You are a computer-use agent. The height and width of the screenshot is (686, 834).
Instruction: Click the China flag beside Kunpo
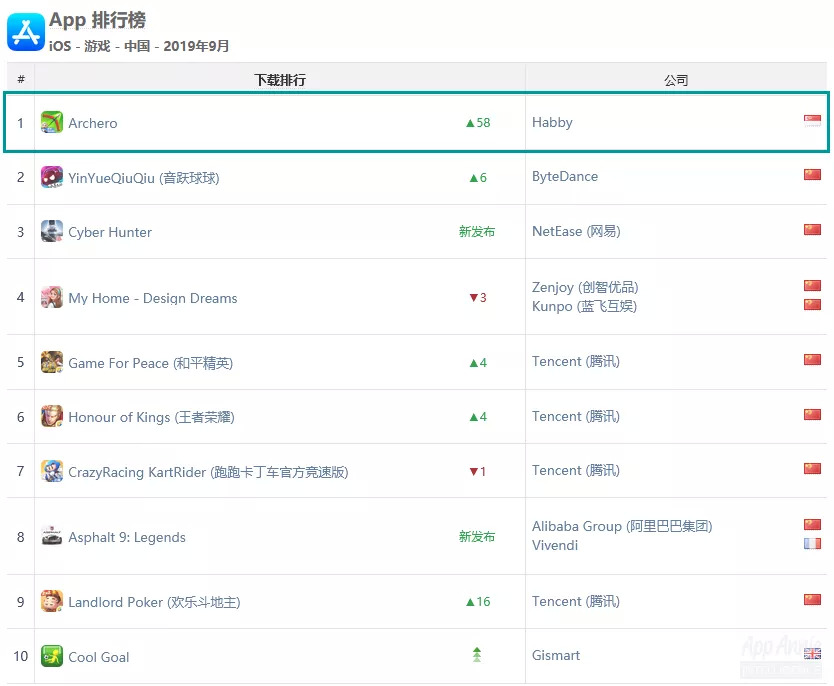pos(812,305)
